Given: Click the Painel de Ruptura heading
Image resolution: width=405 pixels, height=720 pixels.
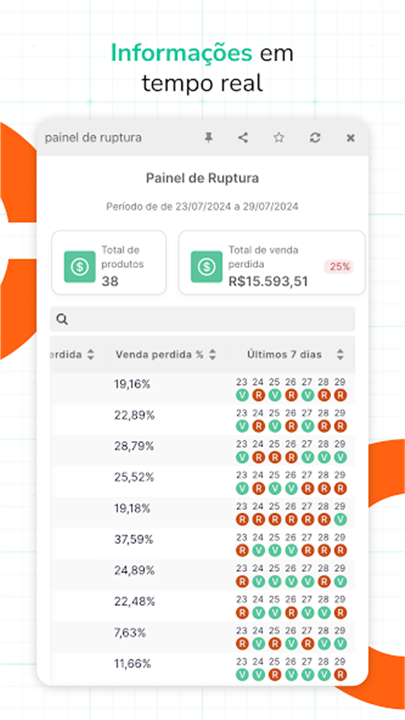Looking at the screenshot, I should [202, 178].
